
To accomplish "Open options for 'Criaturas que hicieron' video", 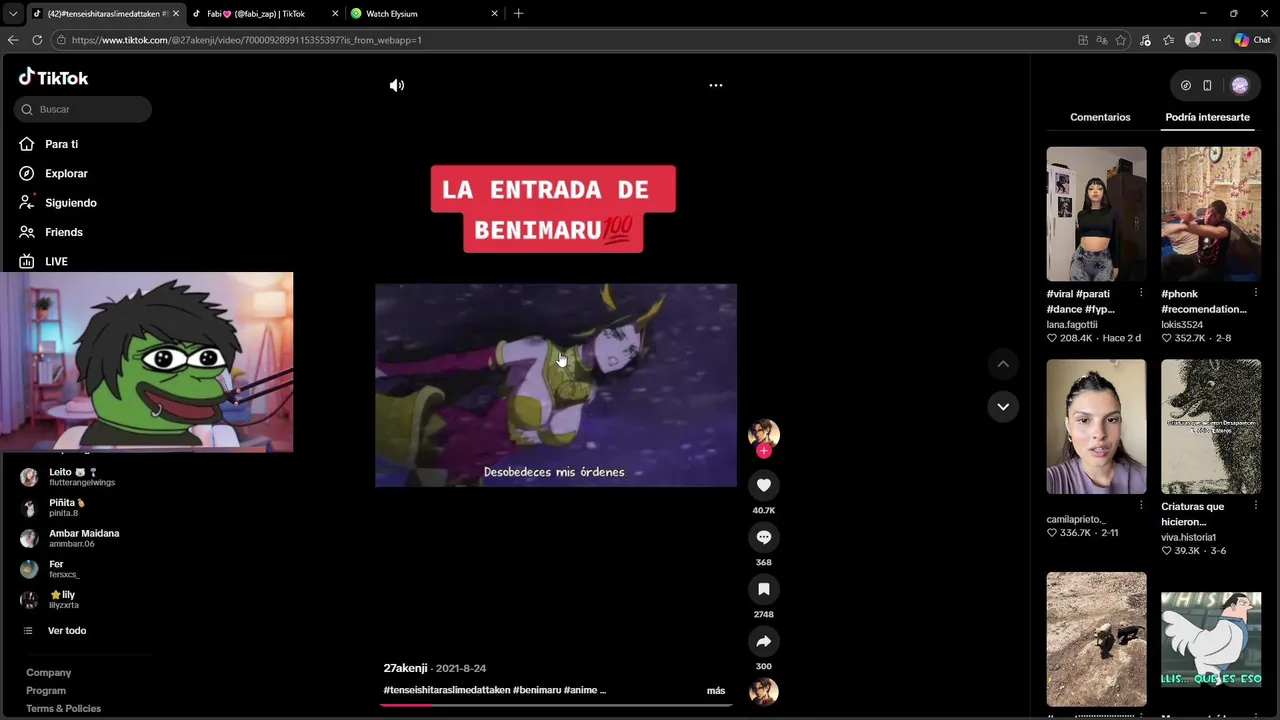I will pos(1255,506).
